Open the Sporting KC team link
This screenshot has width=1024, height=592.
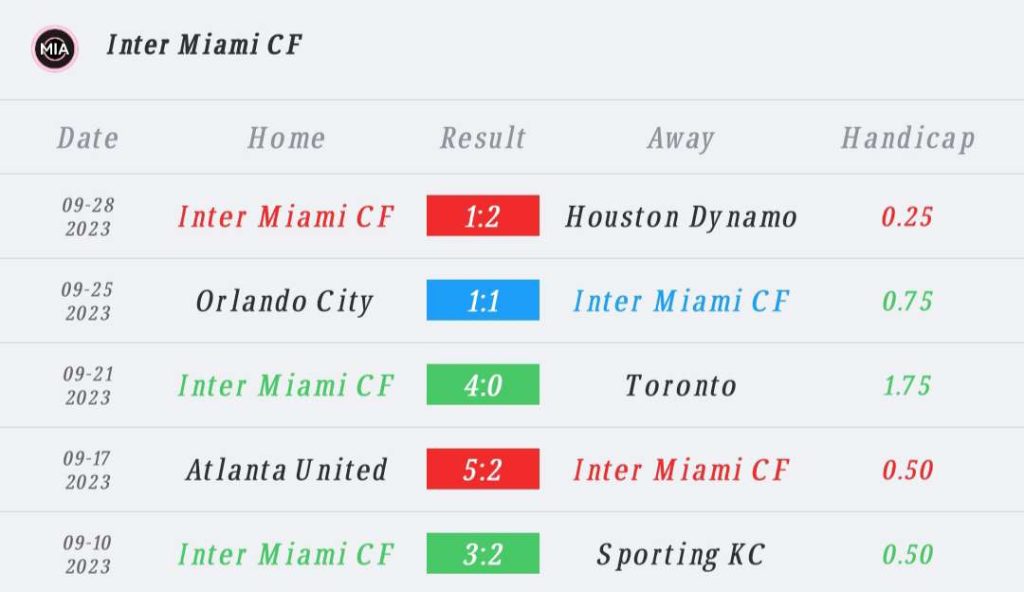click(681, 554)
